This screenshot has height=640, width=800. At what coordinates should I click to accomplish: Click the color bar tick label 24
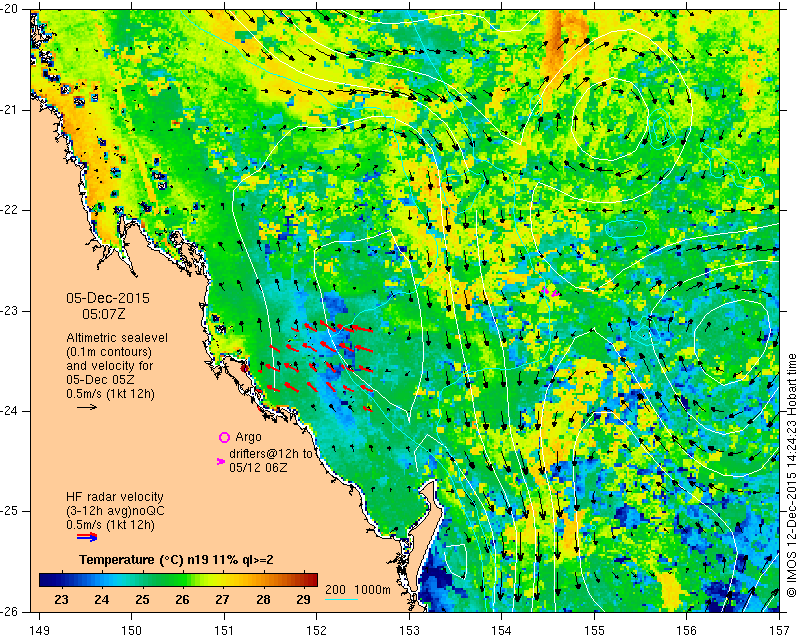pyautogui.click(x=102, y=599)
